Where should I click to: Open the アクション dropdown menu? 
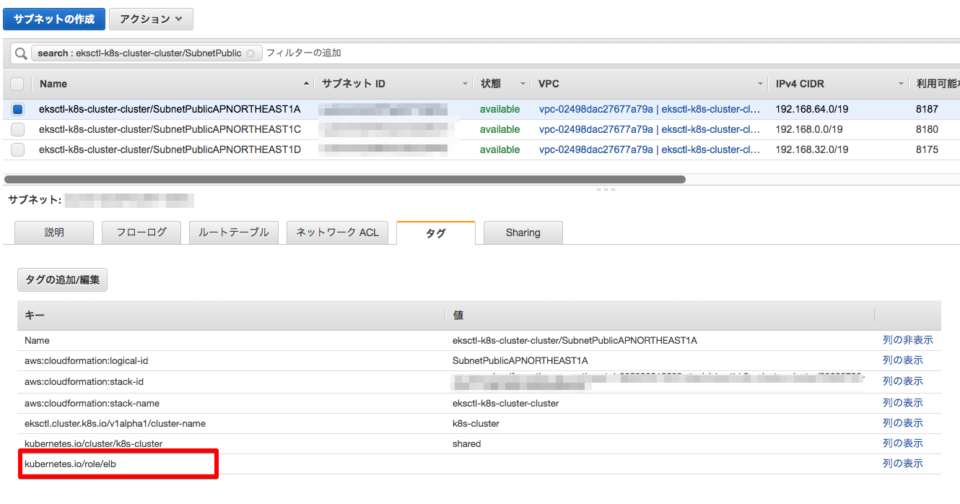click(150, 18)
